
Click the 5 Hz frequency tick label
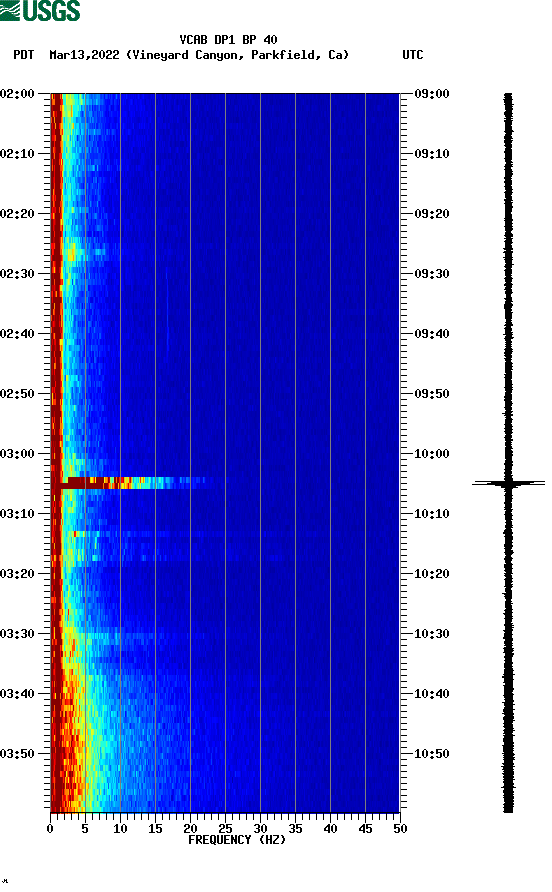85,829
